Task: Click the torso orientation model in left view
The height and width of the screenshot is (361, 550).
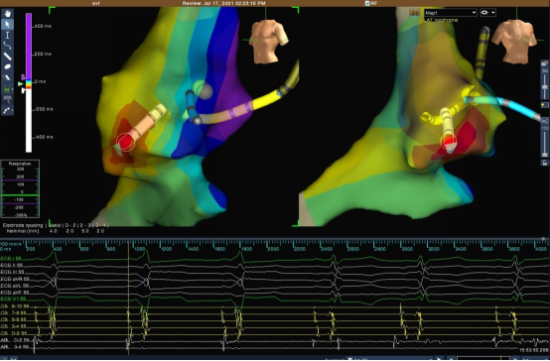Action: coord(269,41)
